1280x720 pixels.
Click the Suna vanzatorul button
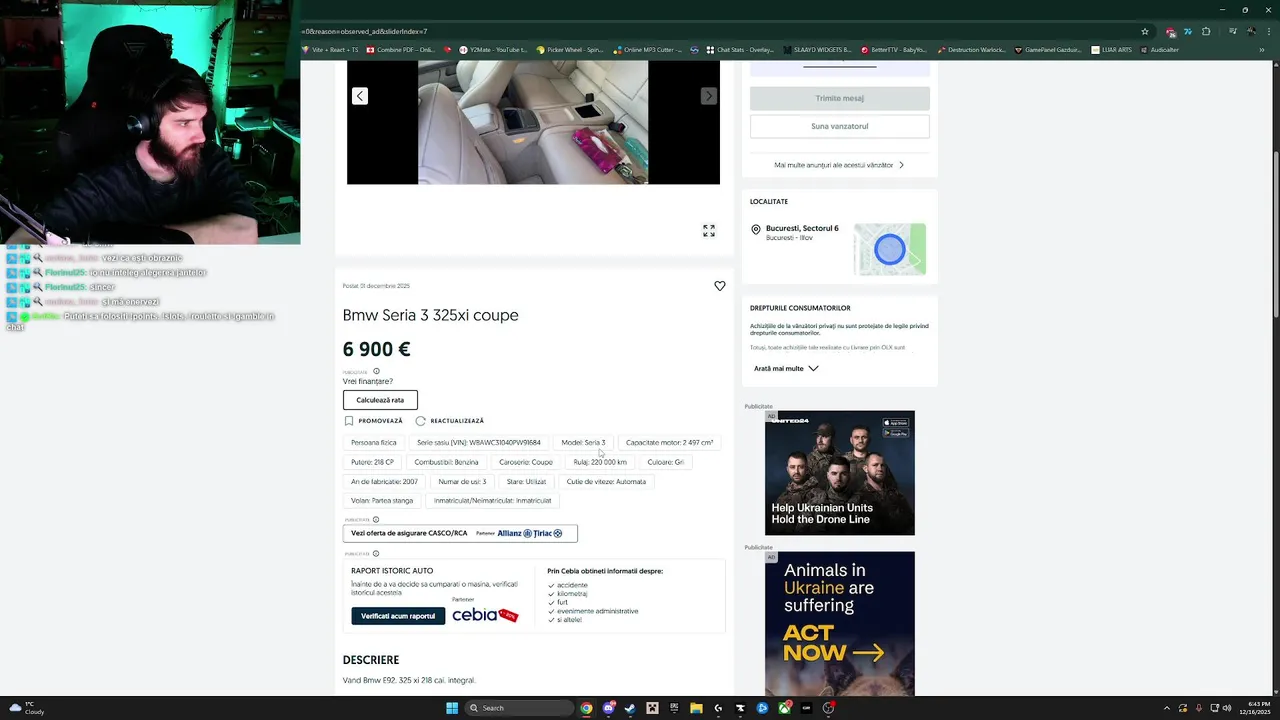[840, 126]
